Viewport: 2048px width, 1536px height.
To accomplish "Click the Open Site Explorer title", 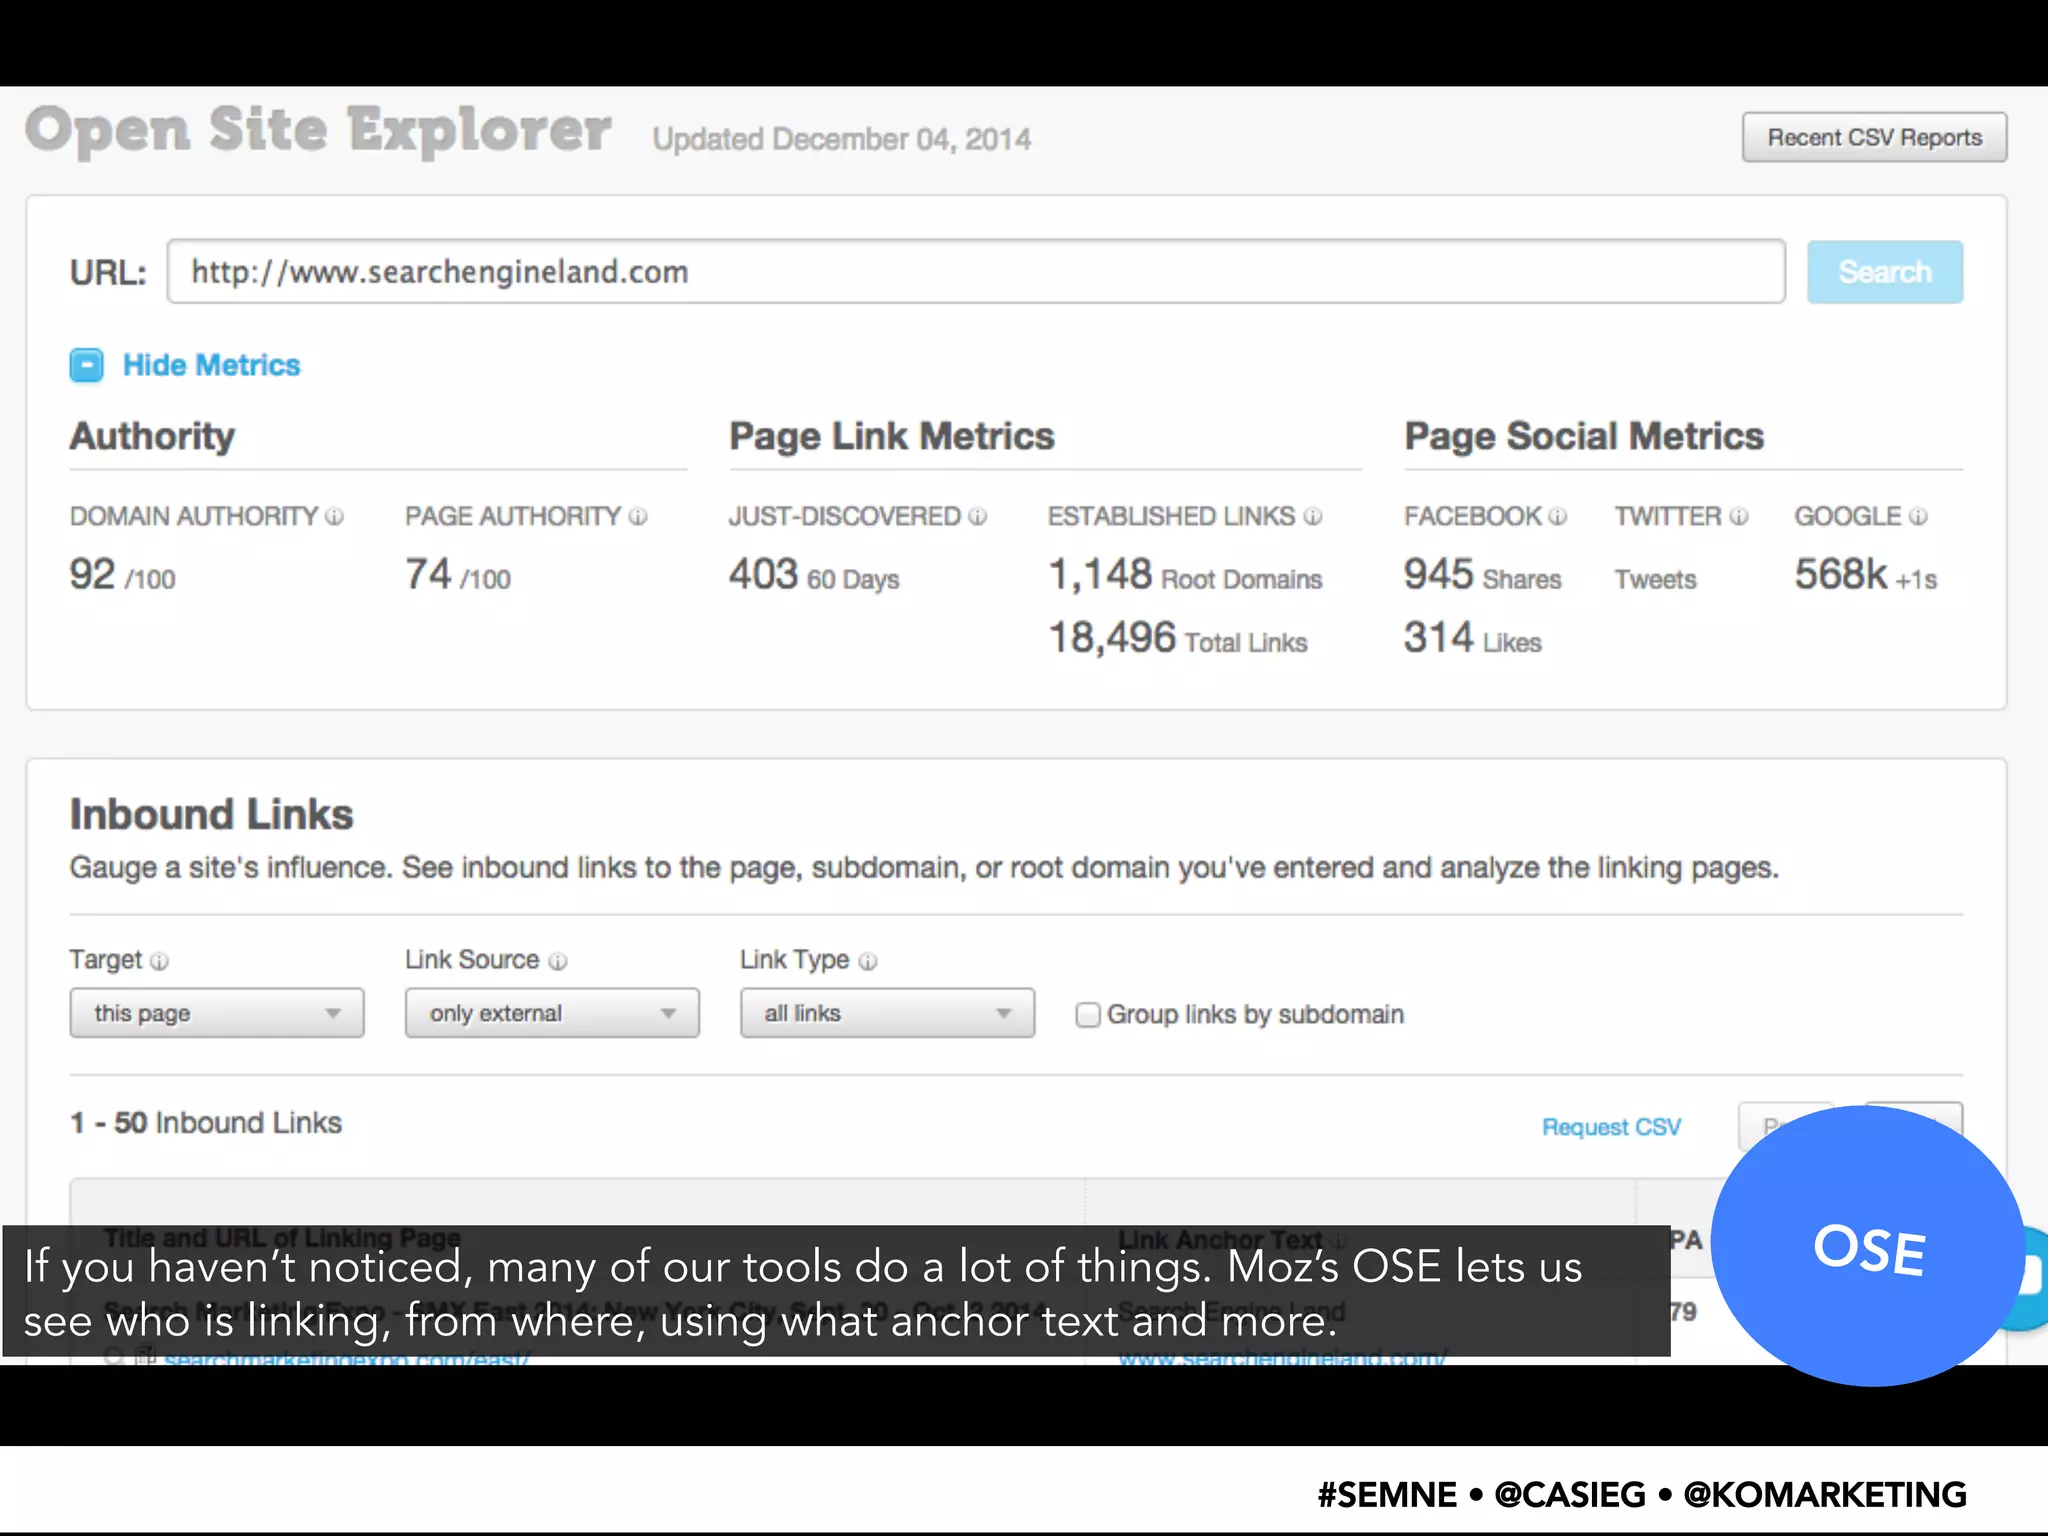I will coord(318,131).
